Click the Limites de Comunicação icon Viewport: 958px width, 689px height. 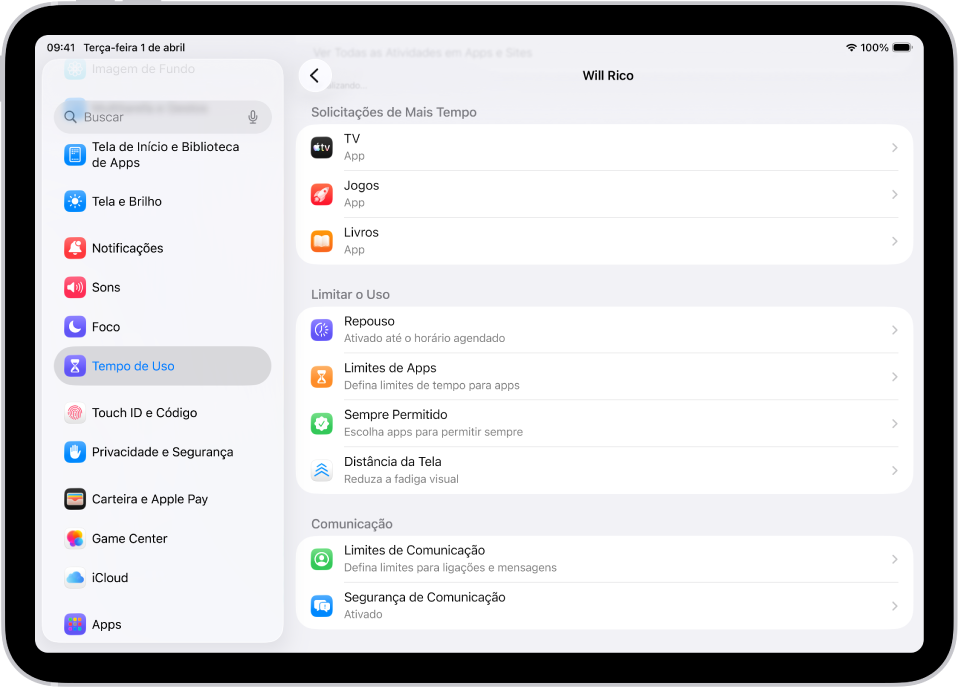tap(321, 559)
